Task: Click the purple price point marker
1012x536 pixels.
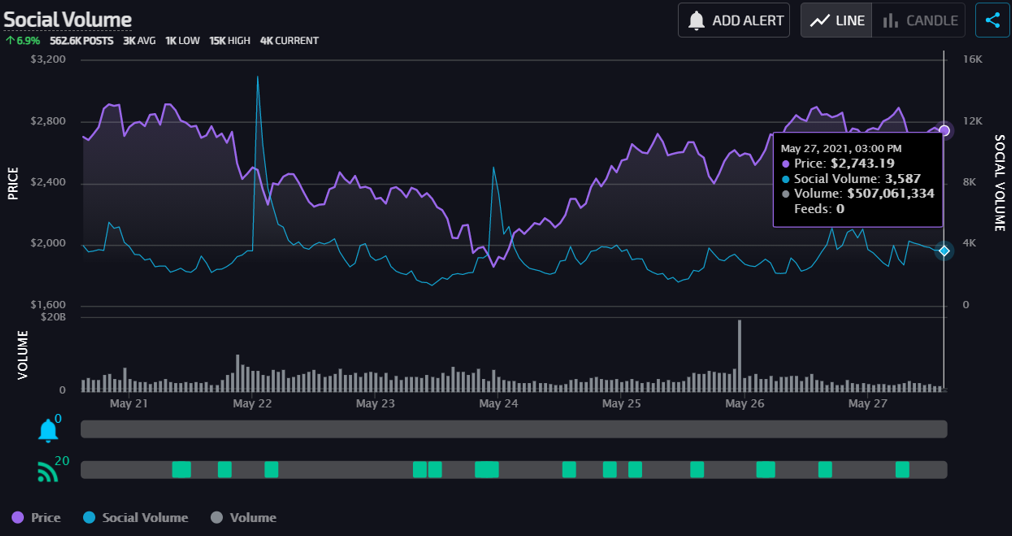Action: pos(944,130)
